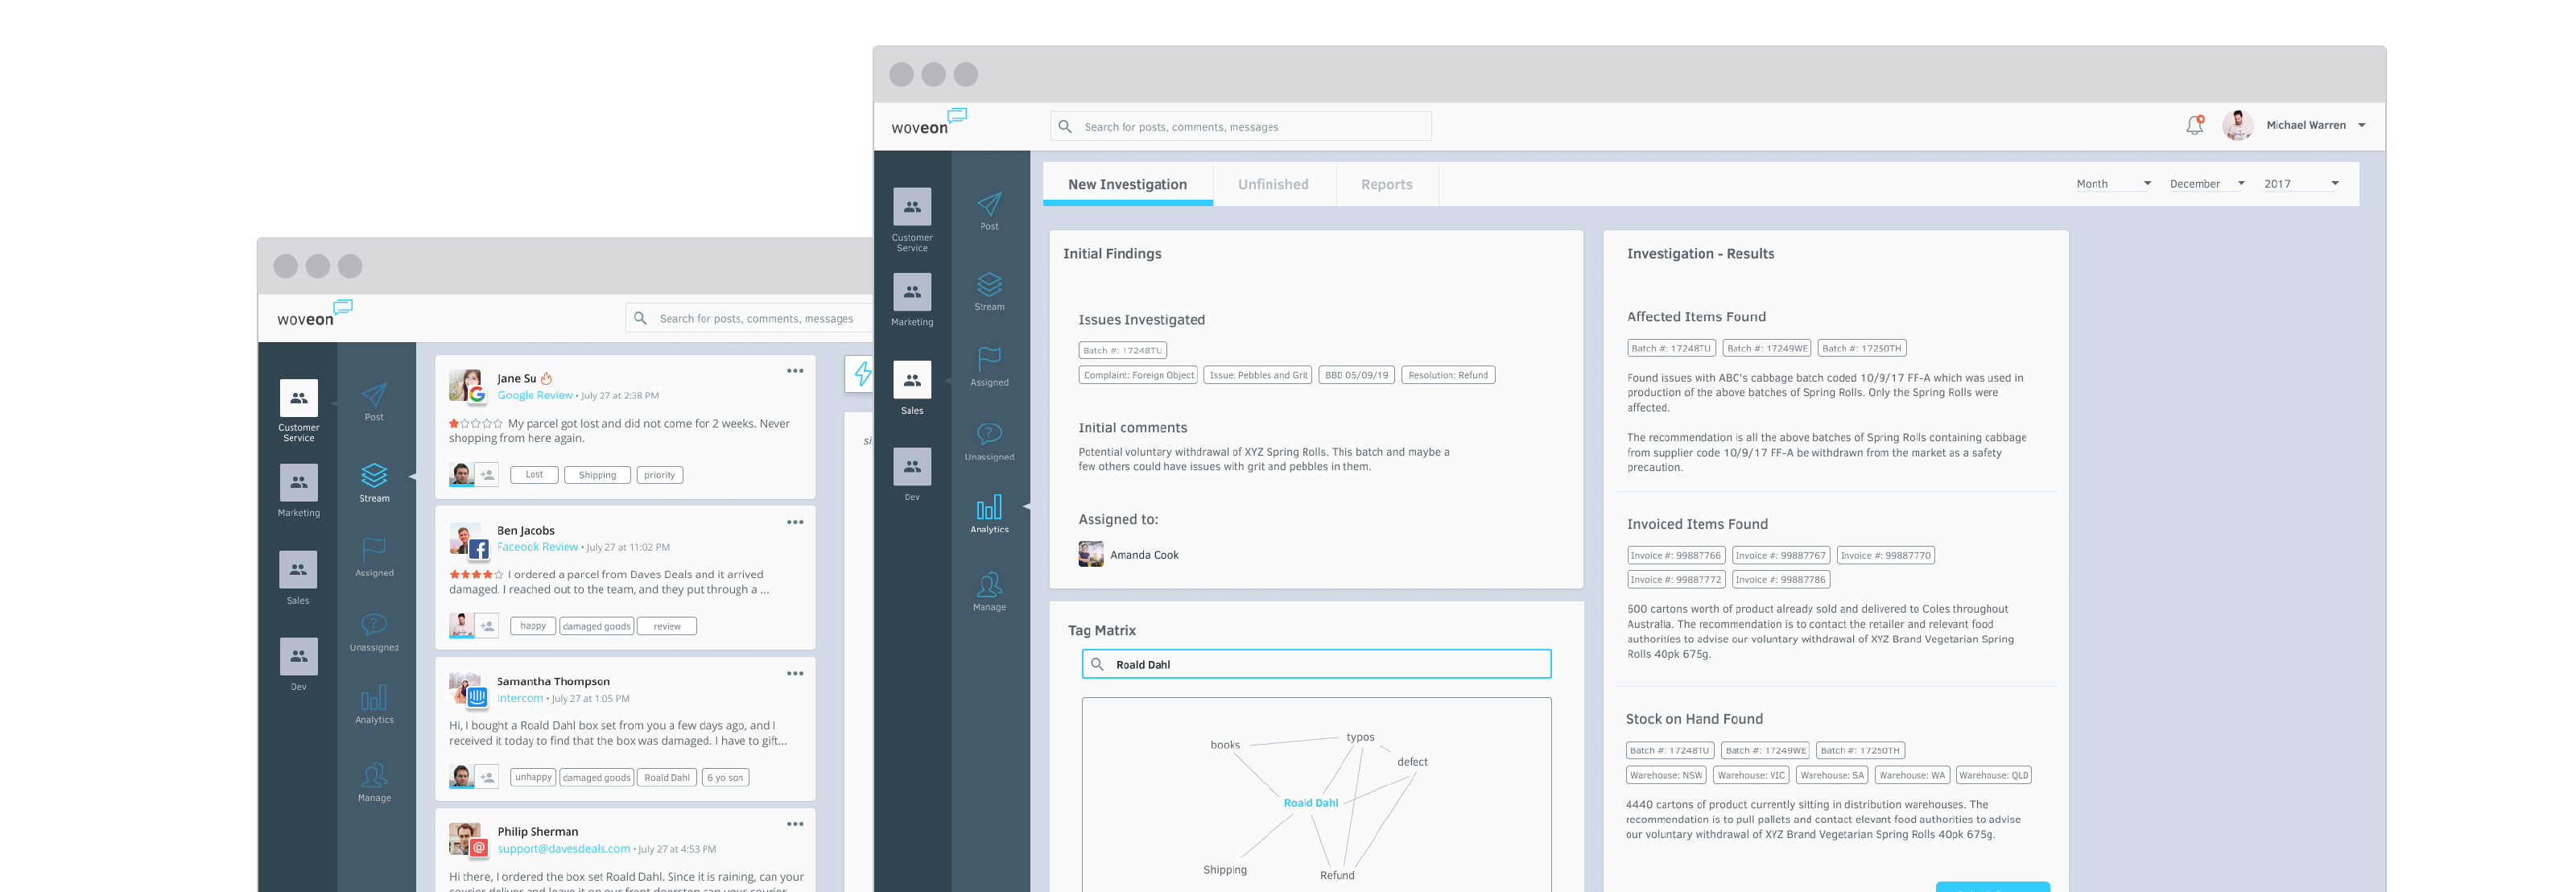Viewport: 2576px width, 892px height.
Task: Open notifications bell icon
Action: click(x=2194, y=125)
